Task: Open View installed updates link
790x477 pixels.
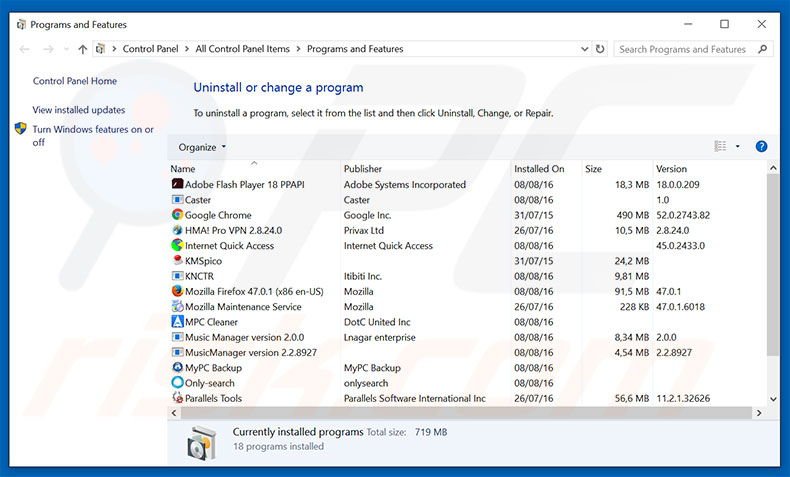Action: (x=79, y=109)
